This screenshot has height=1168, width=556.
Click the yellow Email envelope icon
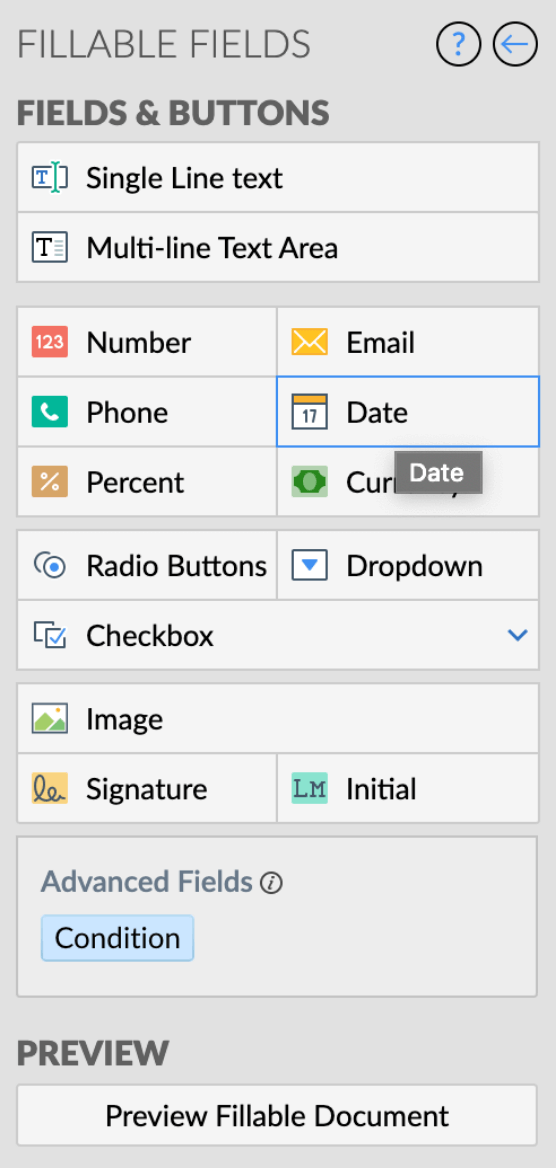tap(309, 343)
